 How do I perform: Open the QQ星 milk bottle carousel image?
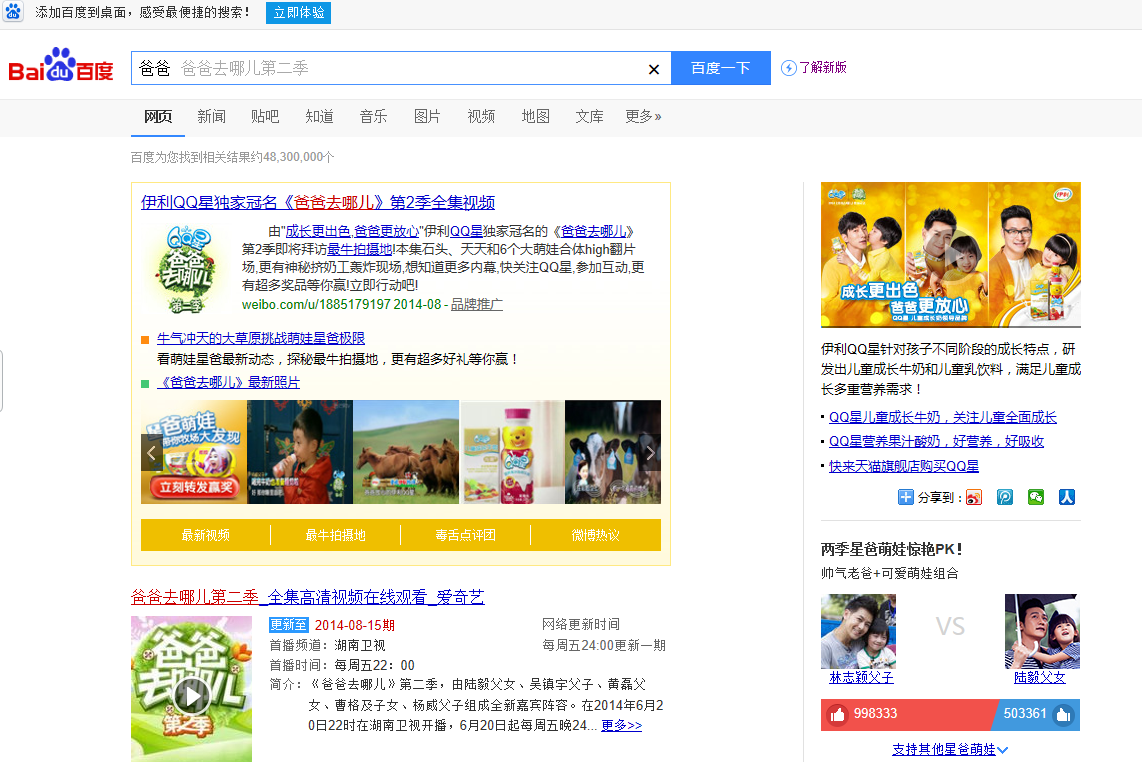[513, 452]
